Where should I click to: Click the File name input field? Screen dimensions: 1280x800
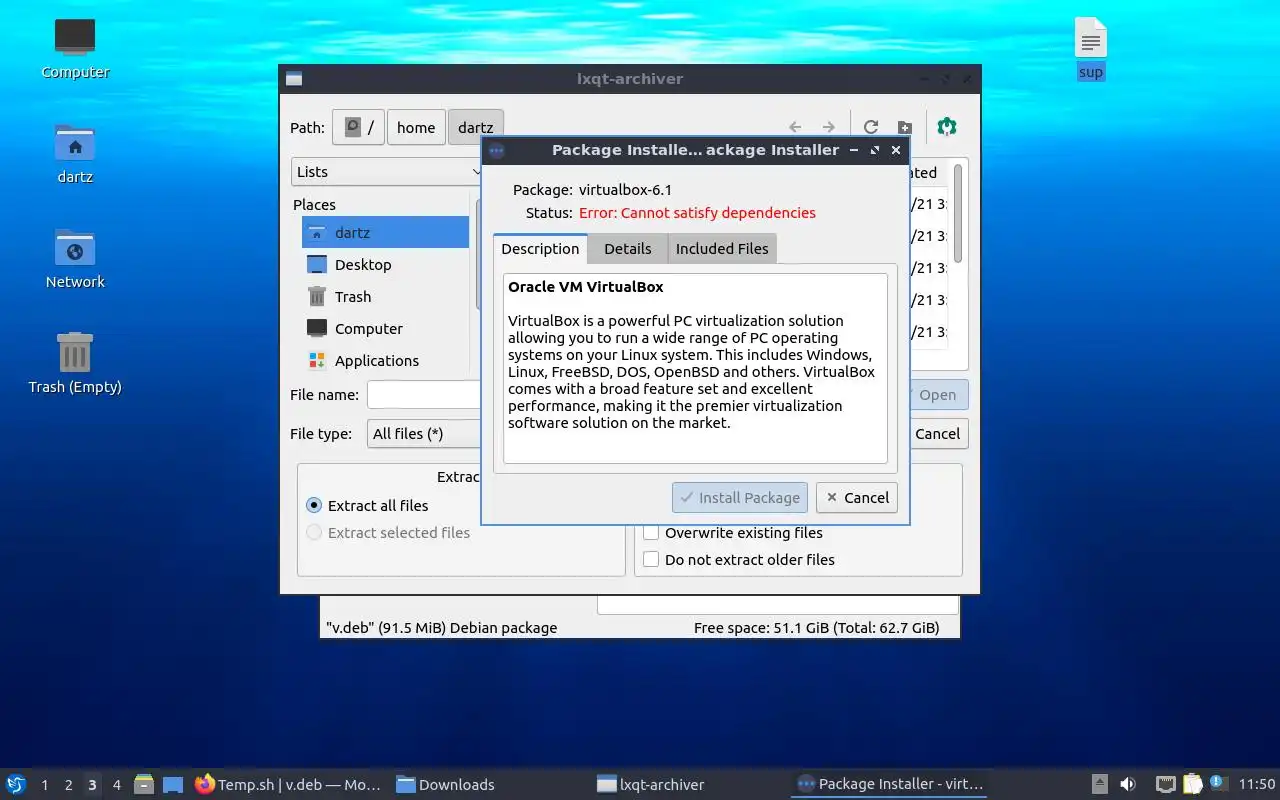424,395
